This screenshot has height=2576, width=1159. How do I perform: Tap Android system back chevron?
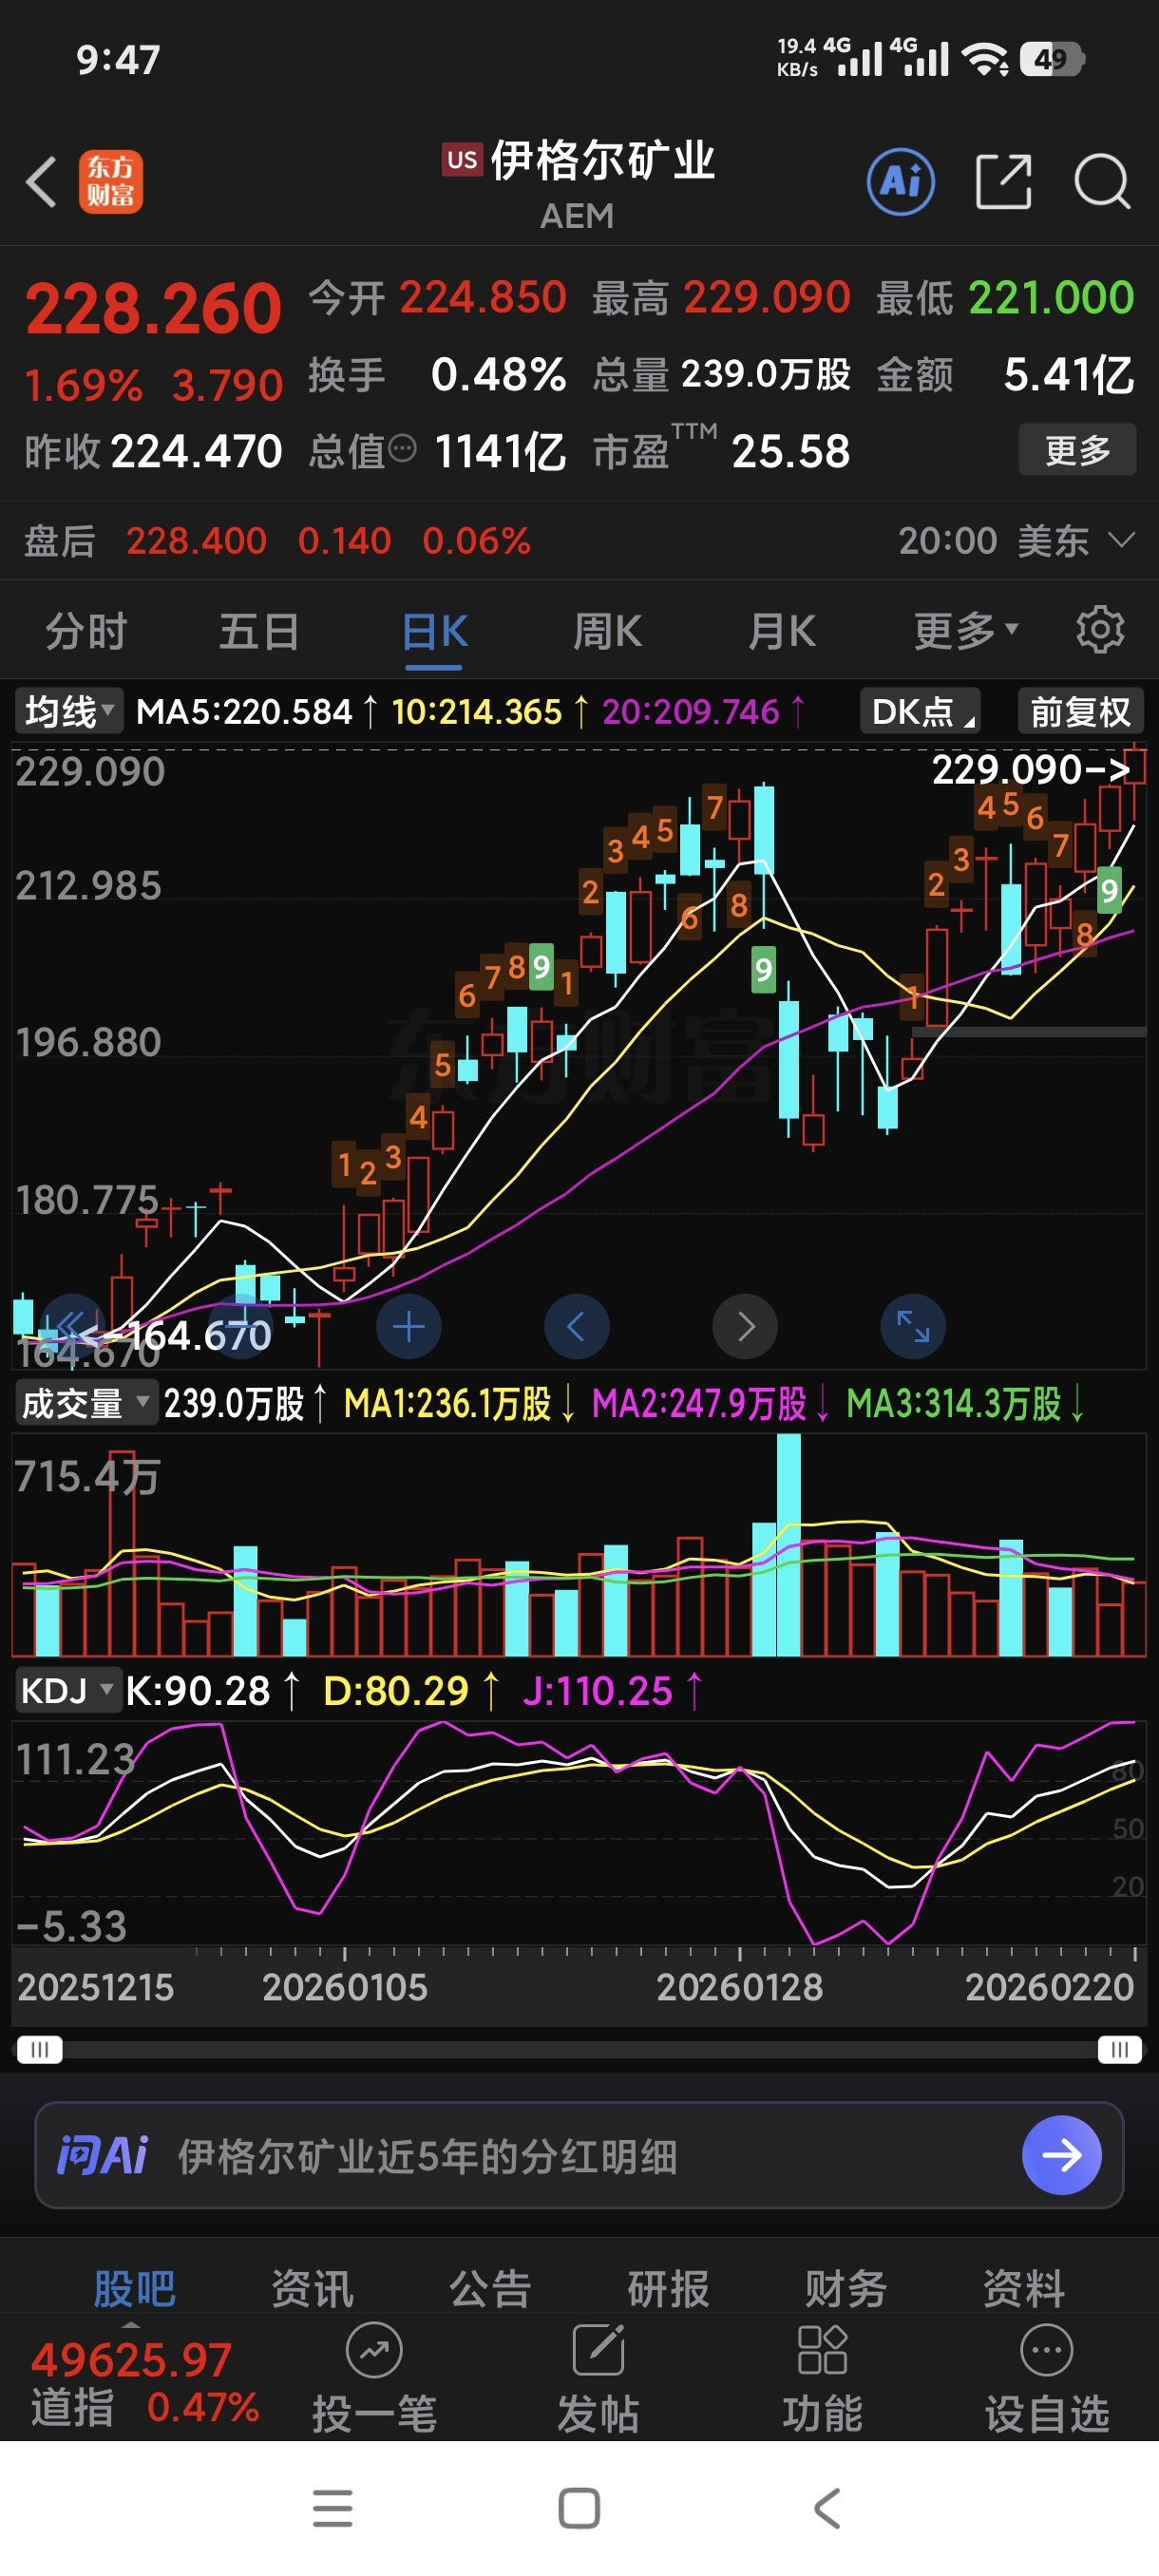coord(826,2508)
